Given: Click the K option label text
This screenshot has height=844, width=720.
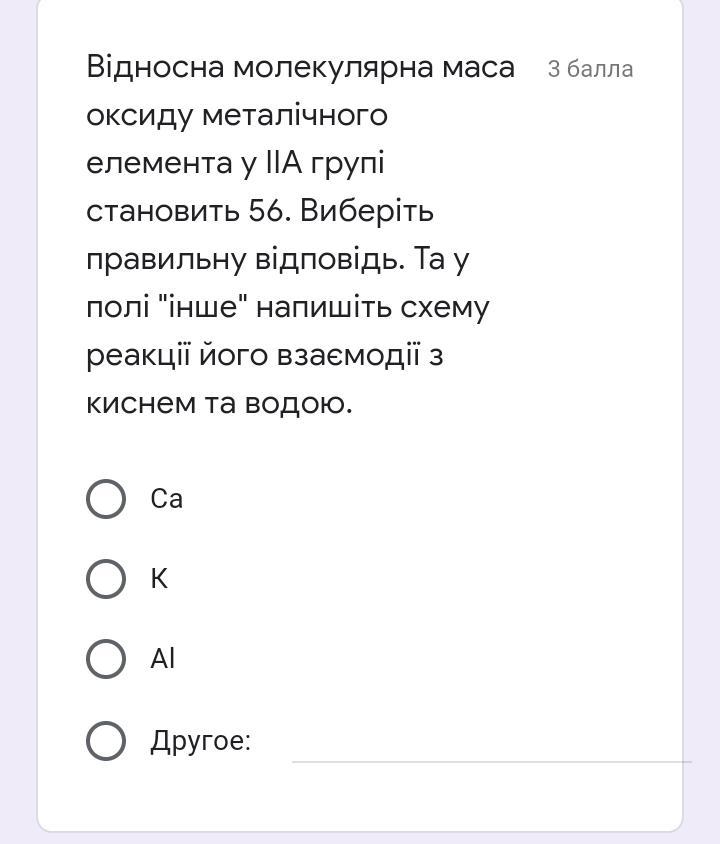Looking at the screenshot, I should [159, 579].
